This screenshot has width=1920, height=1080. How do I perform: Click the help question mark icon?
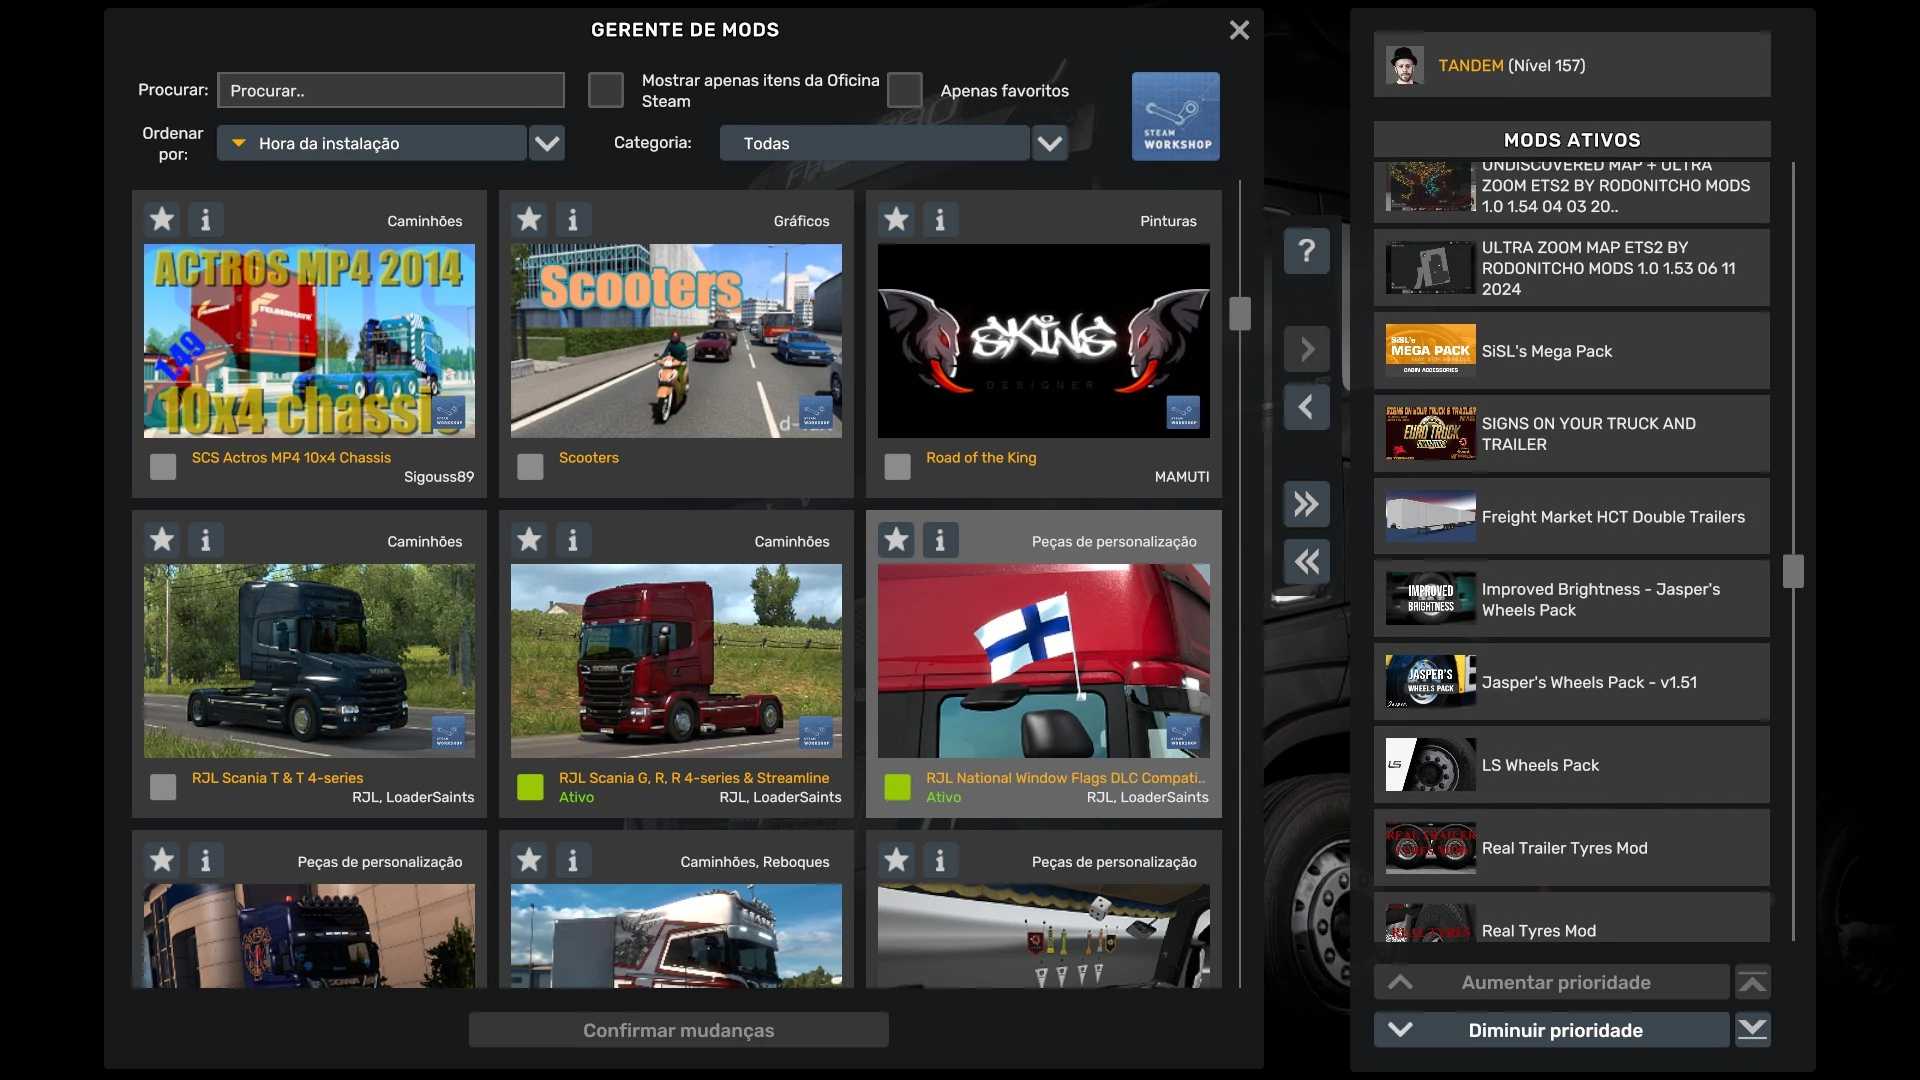click(x=1306, y=251)
